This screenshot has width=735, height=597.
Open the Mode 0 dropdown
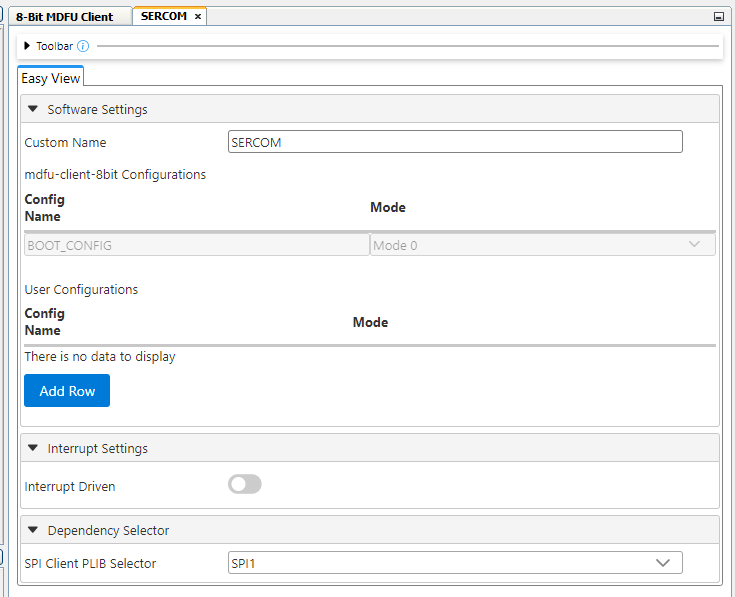coord(542,245)
